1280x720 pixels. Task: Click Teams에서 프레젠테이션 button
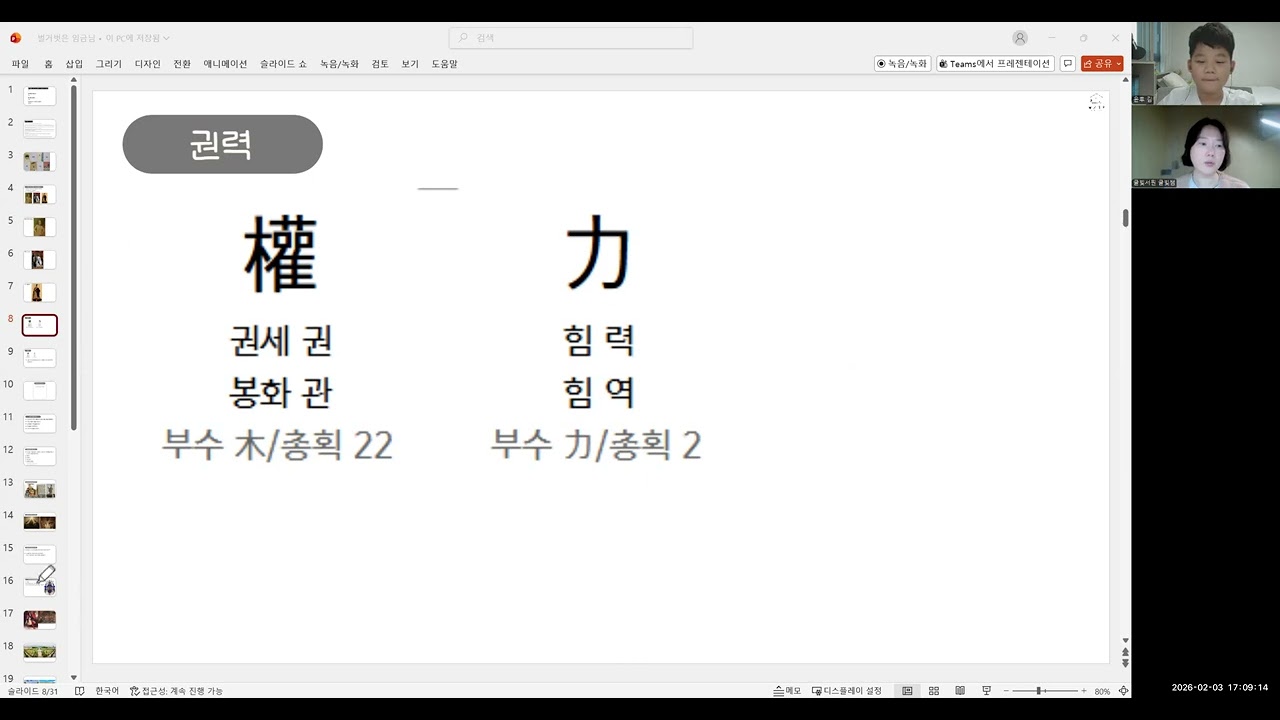996,63
